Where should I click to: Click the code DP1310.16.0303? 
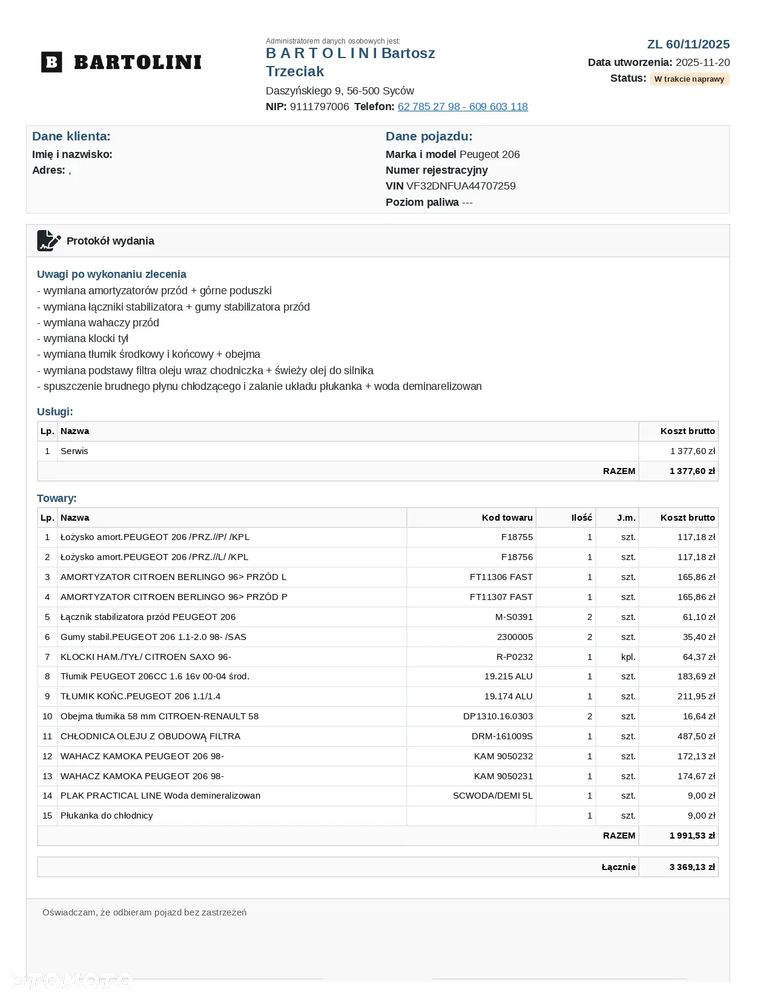pyautogui.click(x=498, y=716)
